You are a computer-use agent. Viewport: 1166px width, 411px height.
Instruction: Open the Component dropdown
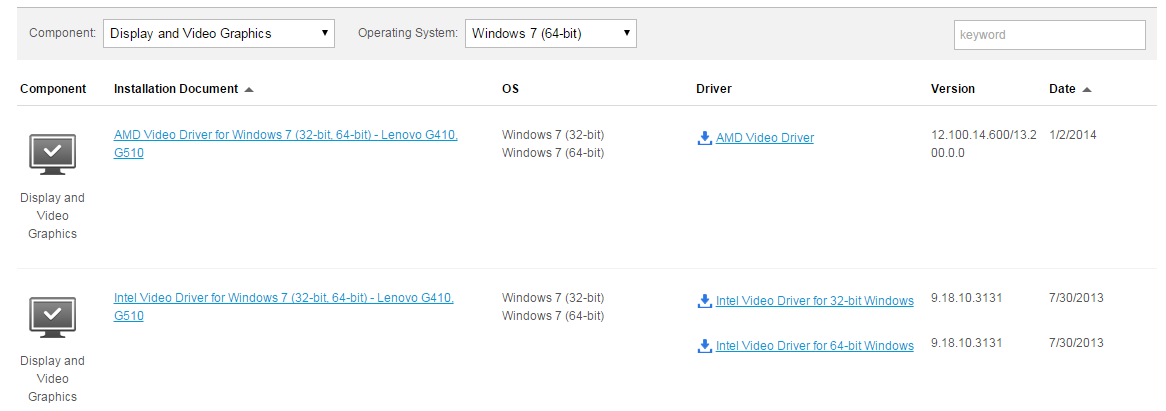pyautogui.click(x=219, y=33)
